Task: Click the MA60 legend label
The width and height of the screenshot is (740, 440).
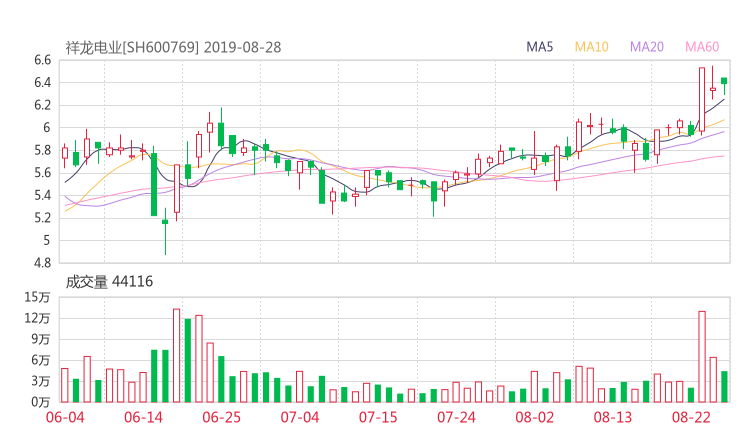Action: point(701,46)
